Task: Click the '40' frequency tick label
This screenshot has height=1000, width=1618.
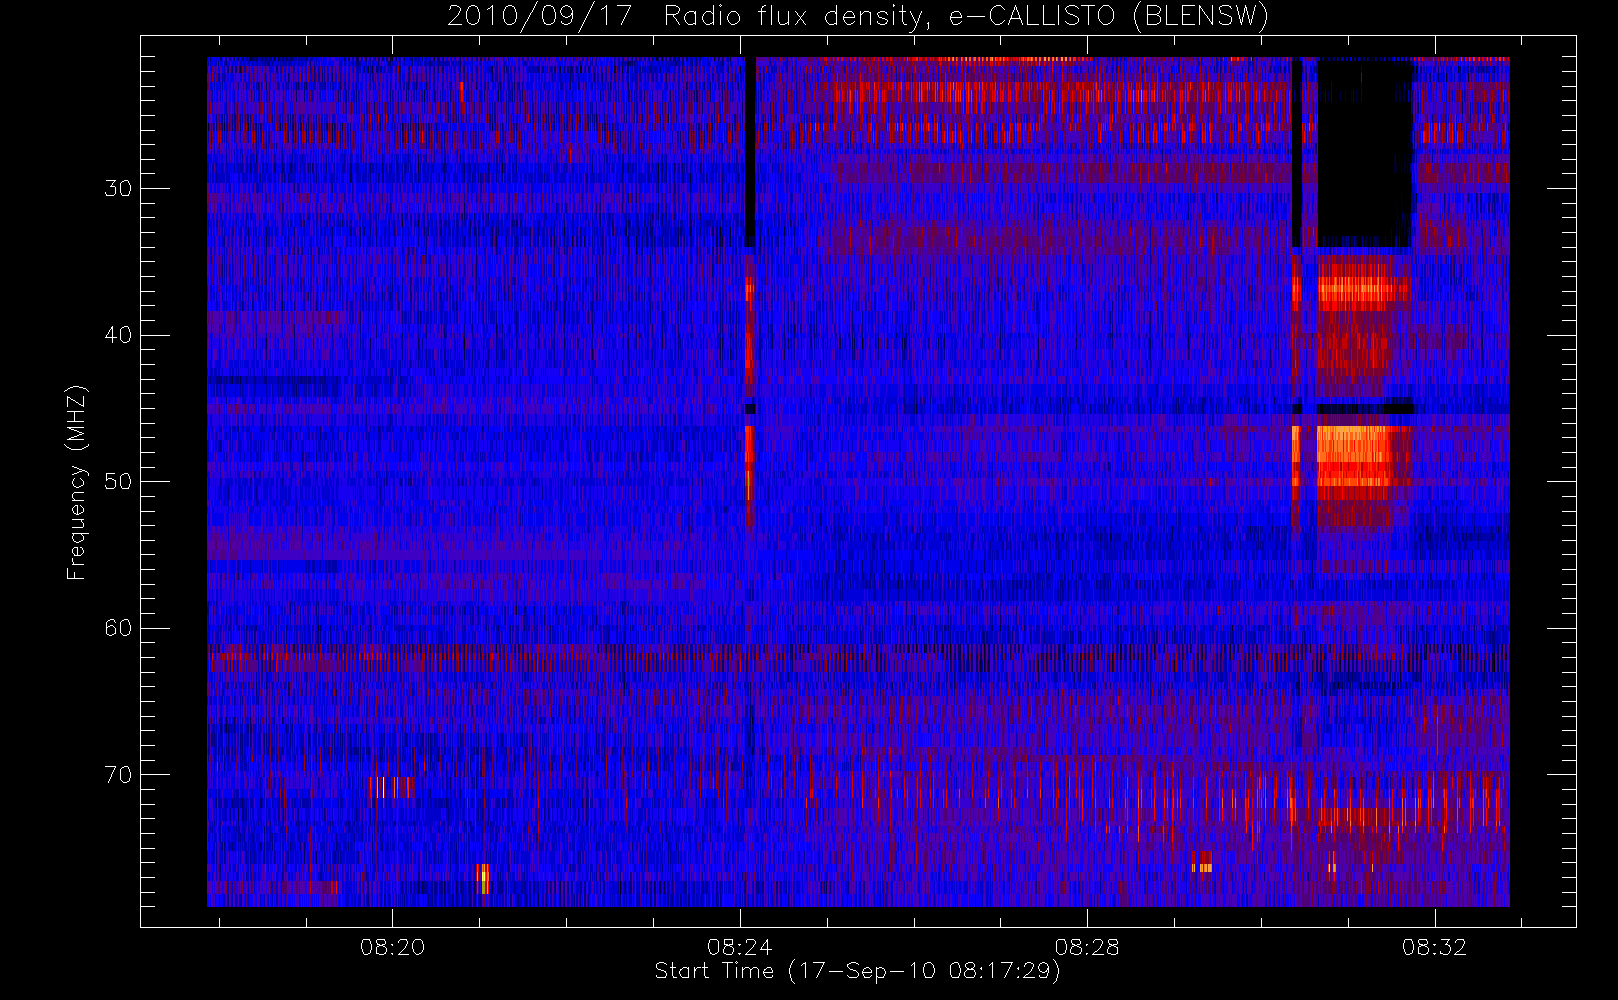Action: click(118, 335)
